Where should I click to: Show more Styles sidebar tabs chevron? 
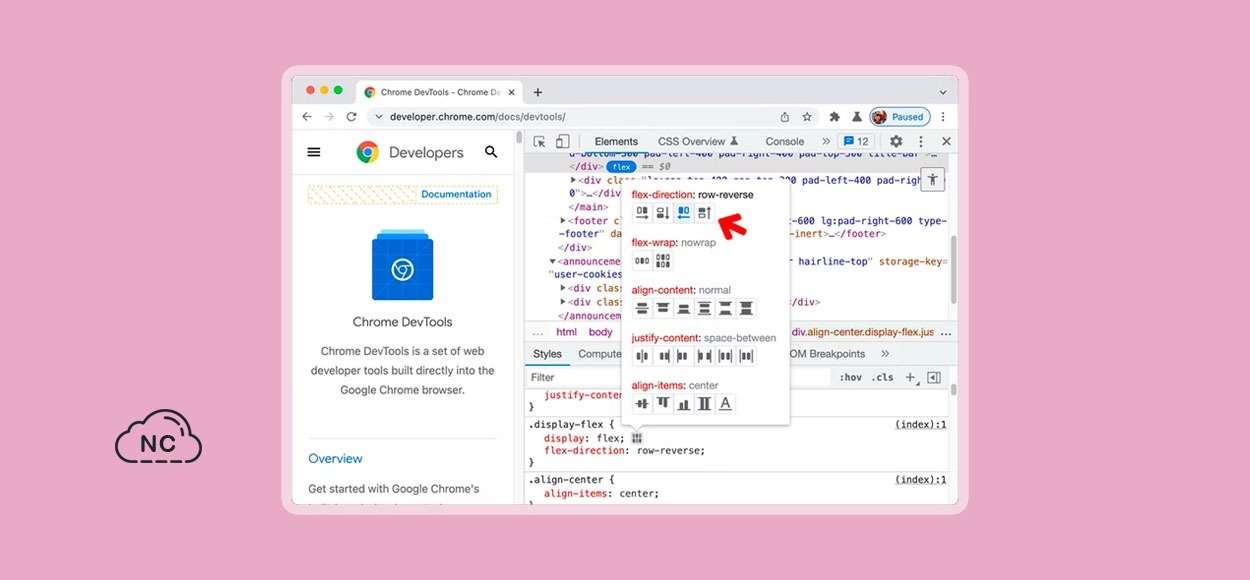click(885, 354)
